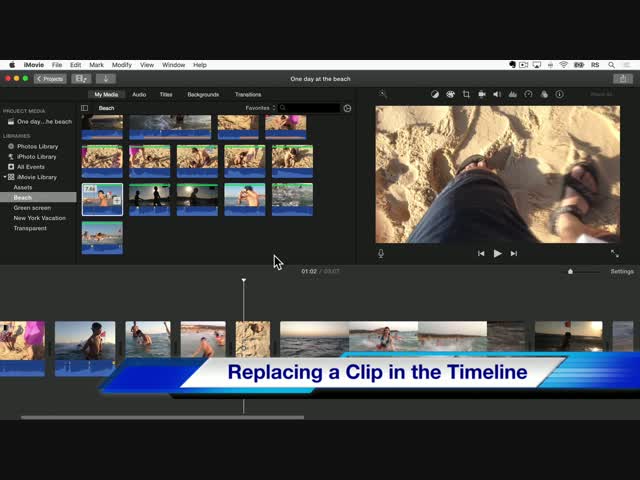Enter fullscreen playback mode
Image resolution: width=640 pixels, height=480 pixels.
[x=615, y=253]
